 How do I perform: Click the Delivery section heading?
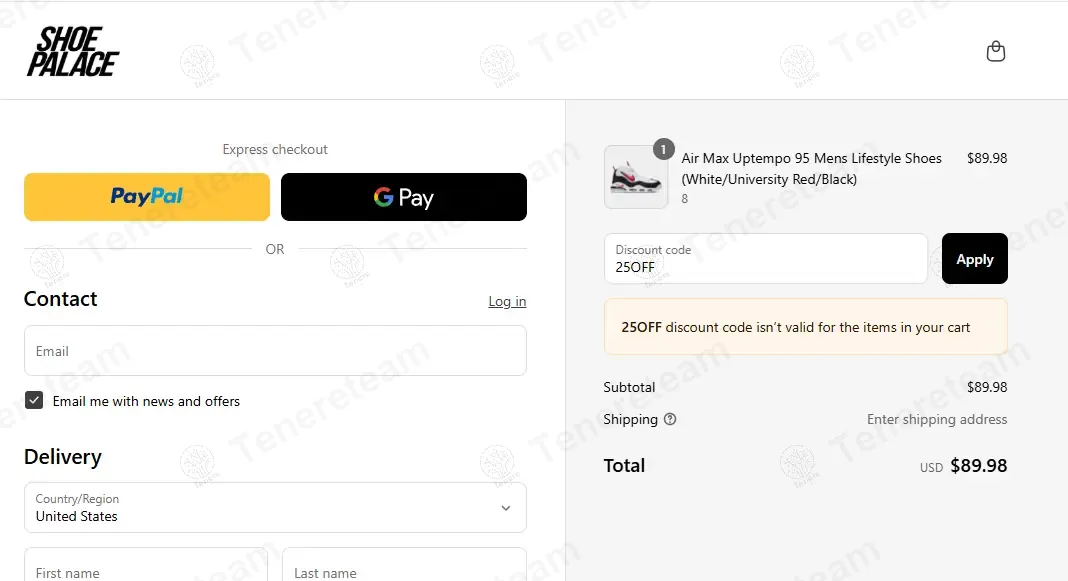tap(63, 457)
